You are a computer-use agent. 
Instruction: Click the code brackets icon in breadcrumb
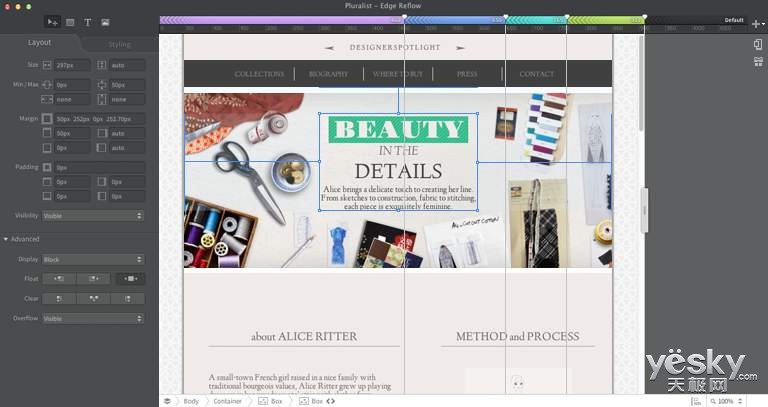331,401
